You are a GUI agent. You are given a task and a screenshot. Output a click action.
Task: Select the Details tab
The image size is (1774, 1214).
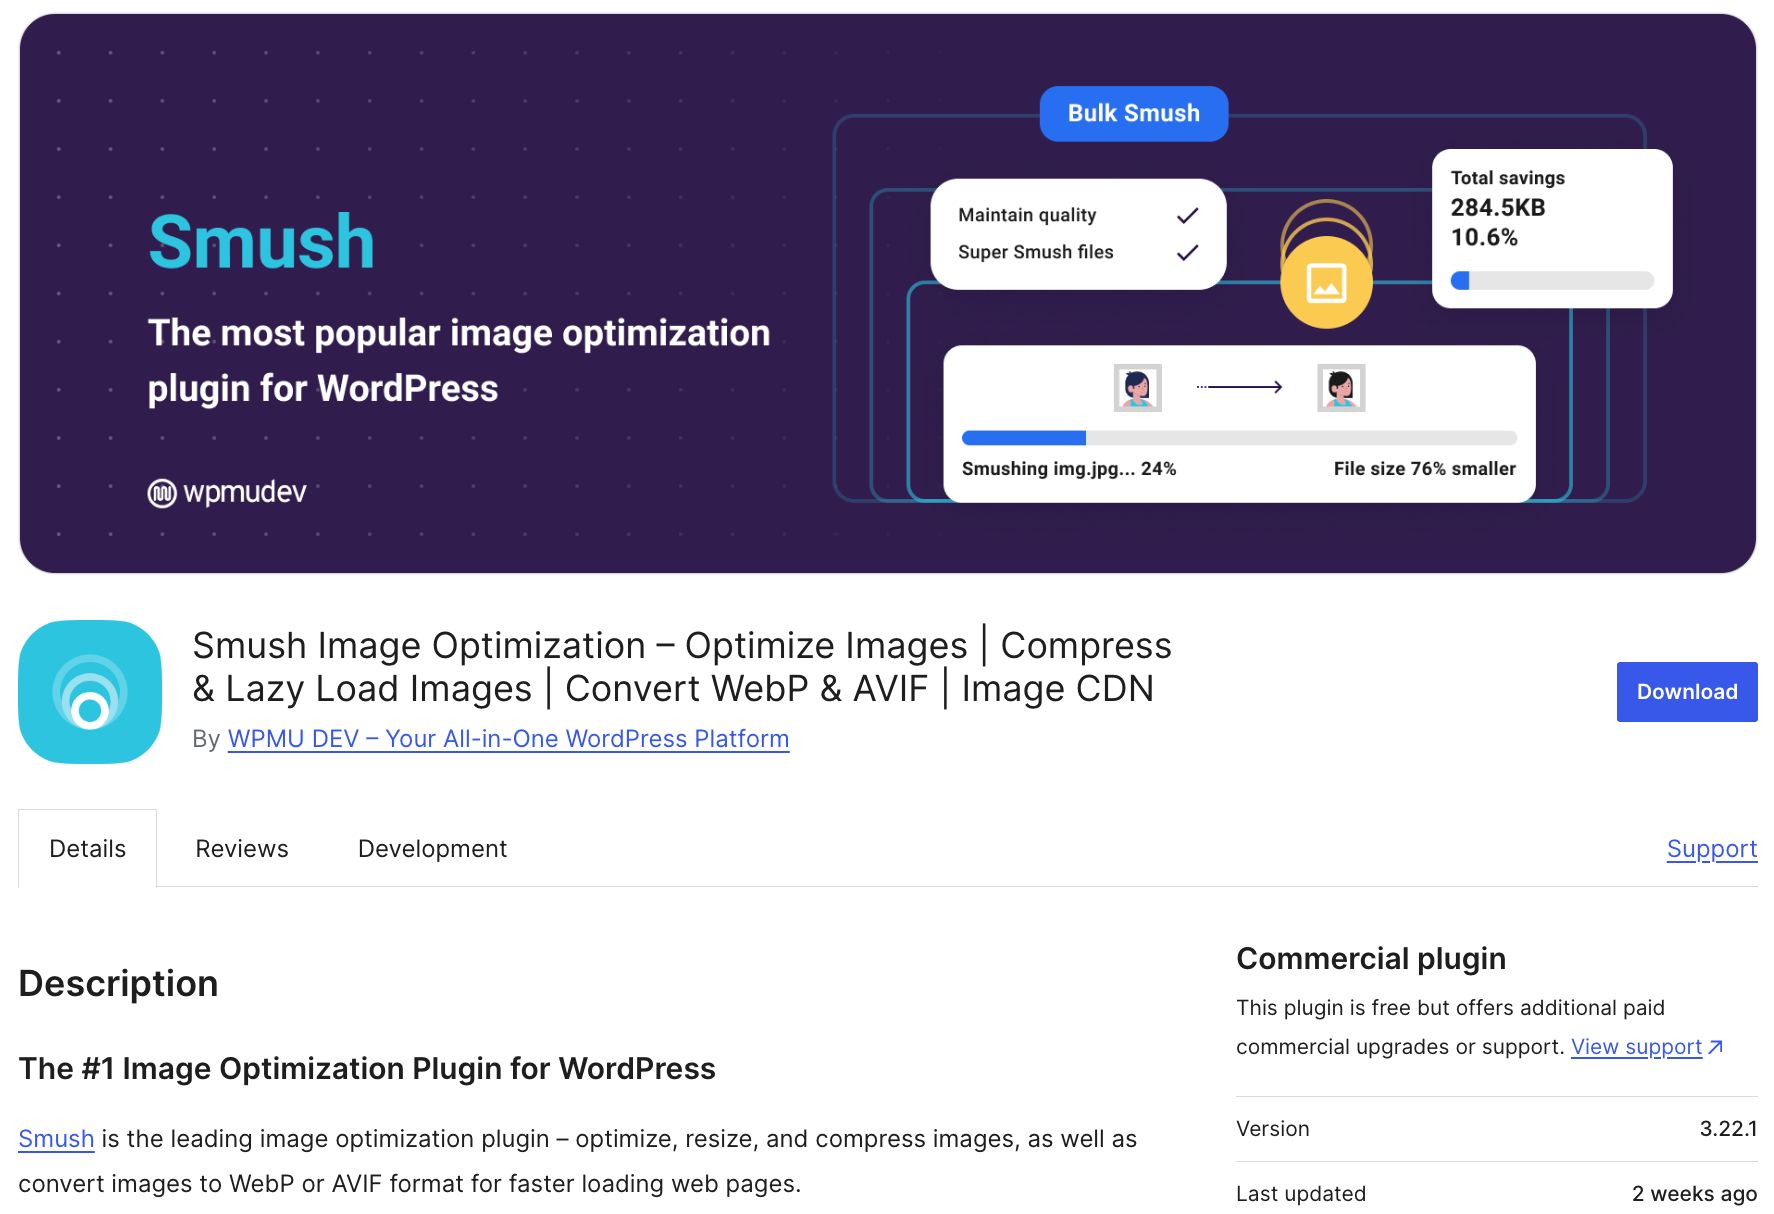[x=87, y=847]
